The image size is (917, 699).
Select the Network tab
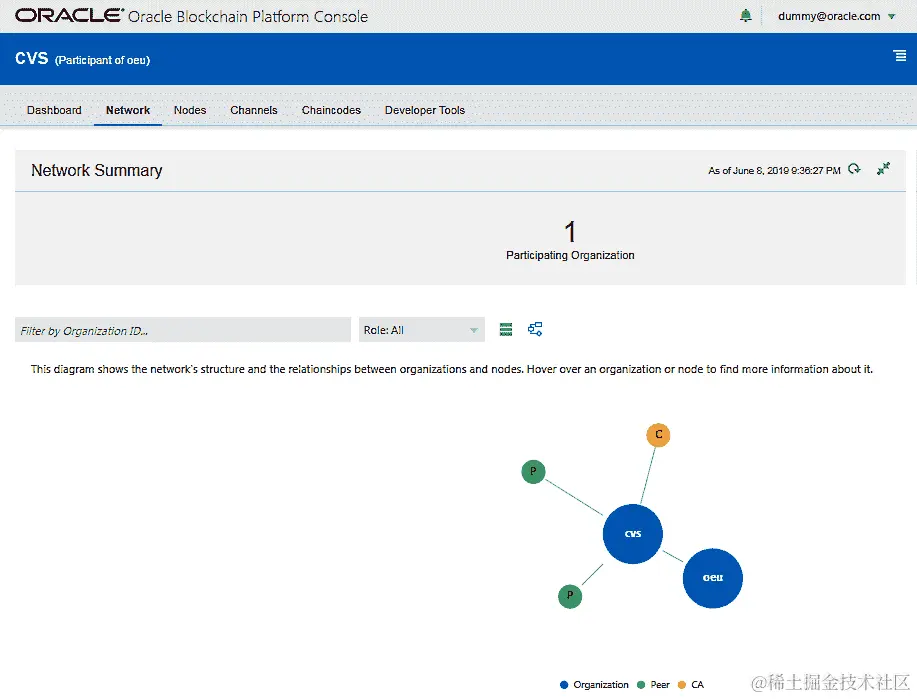pyautogui.click(x=127, y=110)
